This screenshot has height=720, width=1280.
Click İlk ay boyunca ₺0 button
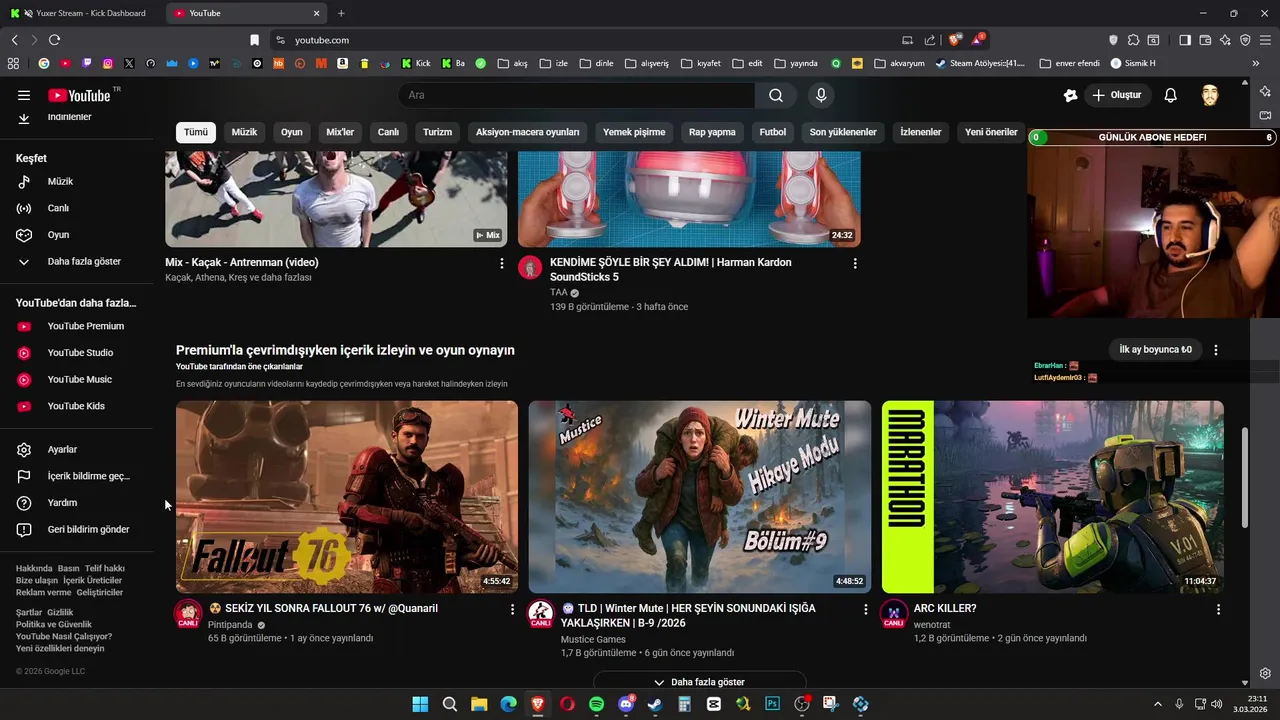[x=1155, y=350]
